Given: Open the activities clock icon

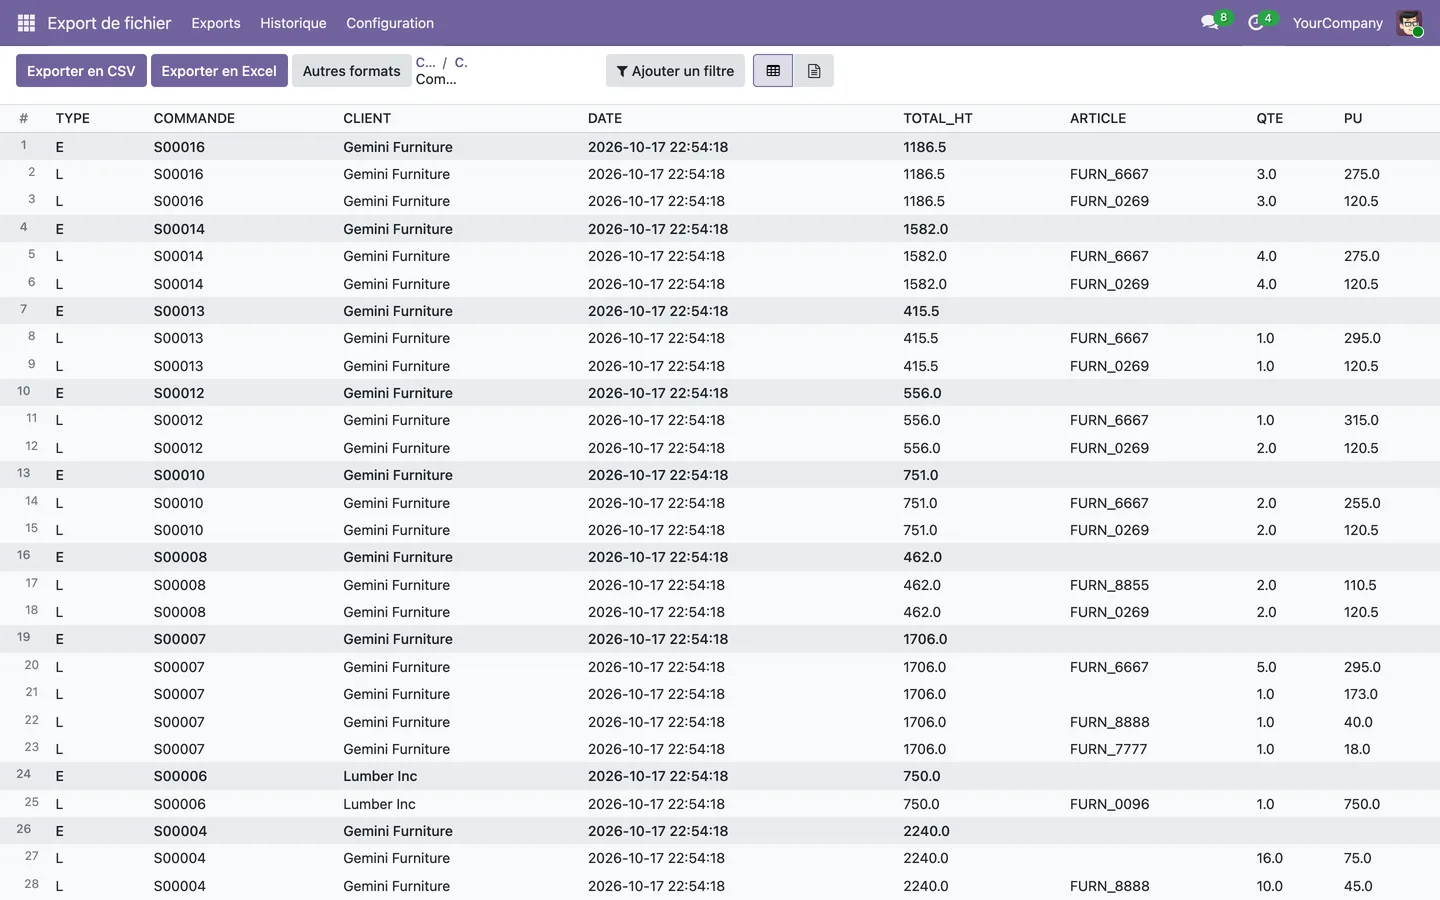Looking at the screenshot, I should (1256, 22).
